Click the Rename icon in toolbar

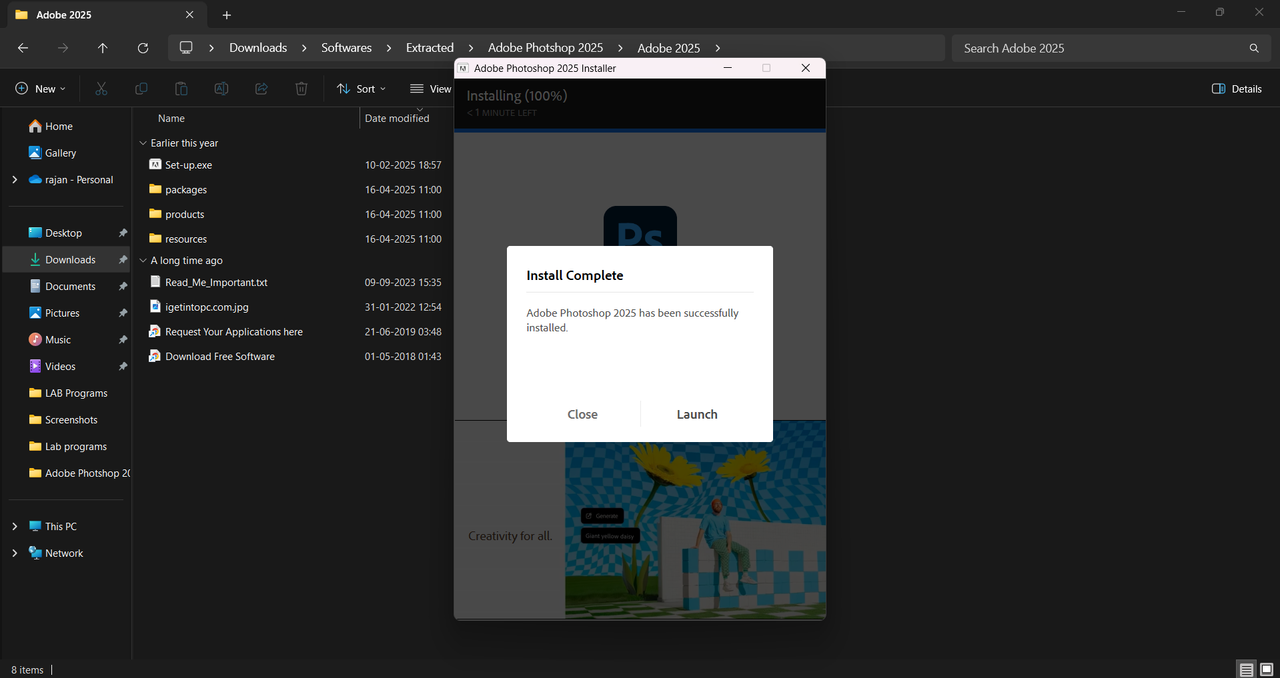[x=221, y=89]
